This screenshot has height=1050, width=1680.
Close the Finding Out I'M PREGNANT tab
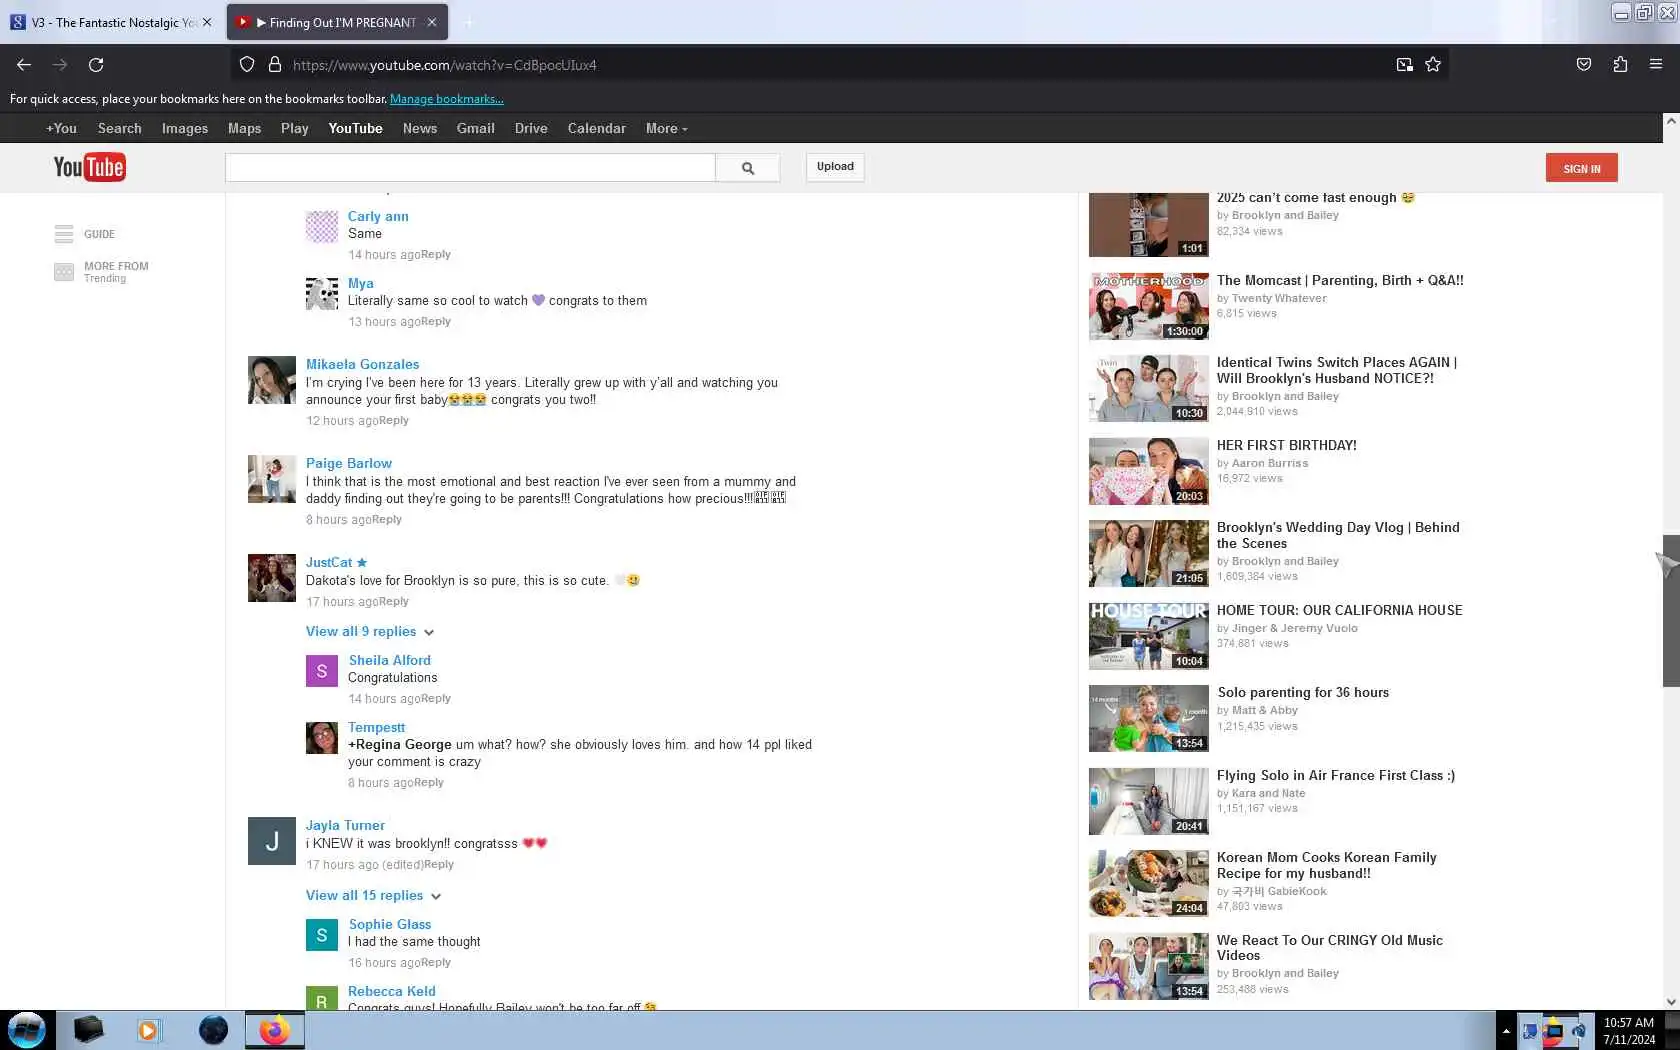coord(432,22)
